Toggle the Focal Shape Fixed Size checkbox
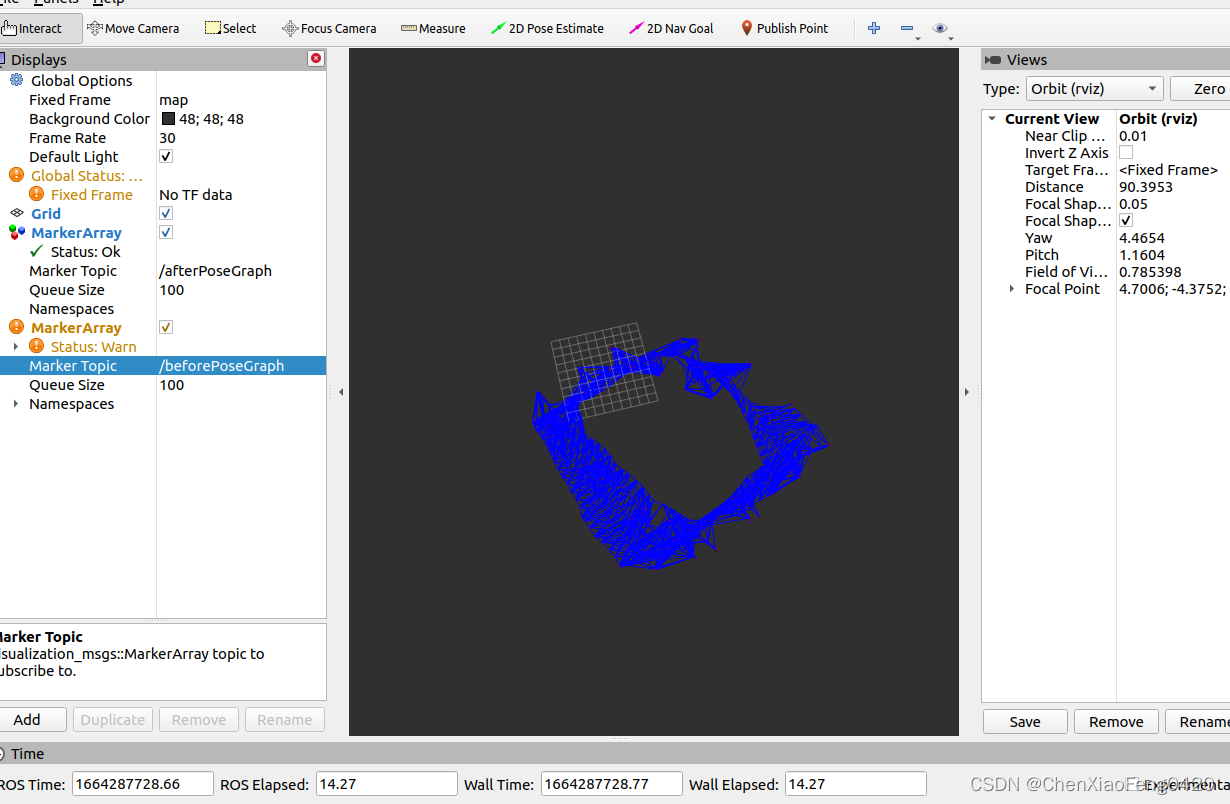 pos(1126,220)
